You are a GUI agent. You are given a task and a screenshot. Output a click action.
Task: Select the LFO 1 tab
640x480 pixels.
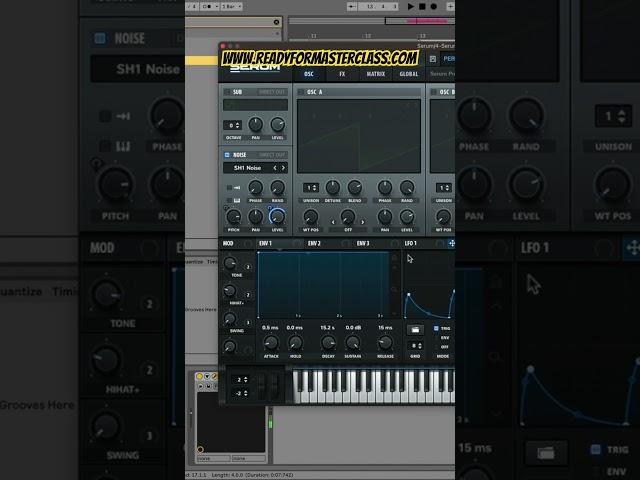tap(411, 243)
